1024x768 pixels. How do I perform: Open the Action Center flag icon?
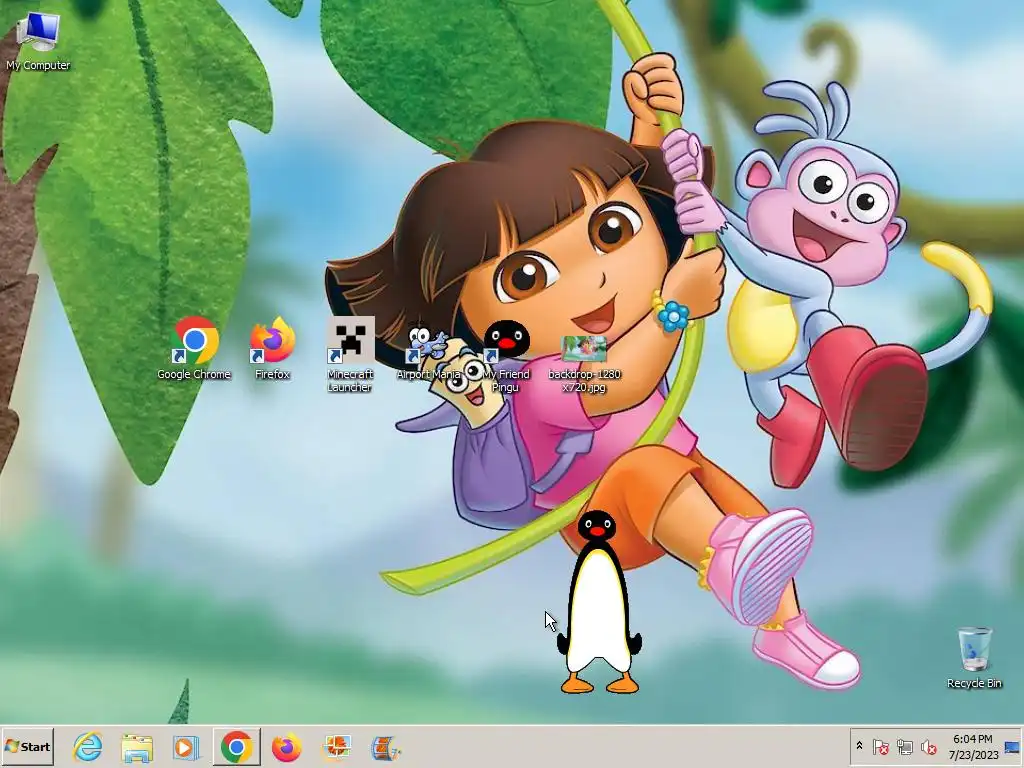point(880,746)
